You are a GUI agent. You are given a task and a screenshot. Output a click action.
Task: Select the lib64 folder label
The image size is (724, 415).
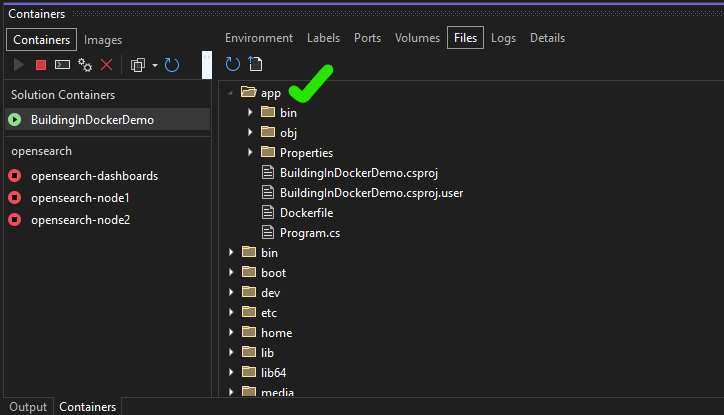click(273, 372)
